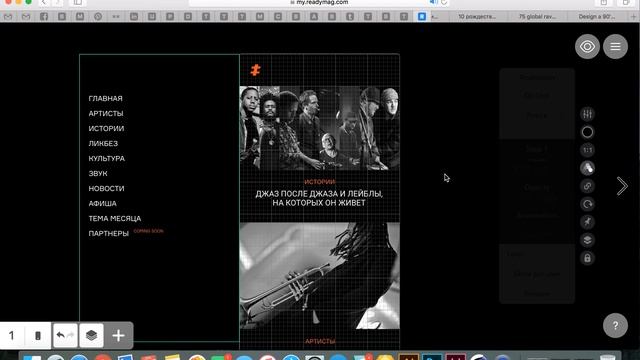Screen dimensions: 640x360
Task: Toggle the lock widget
Action: (587, 258)
